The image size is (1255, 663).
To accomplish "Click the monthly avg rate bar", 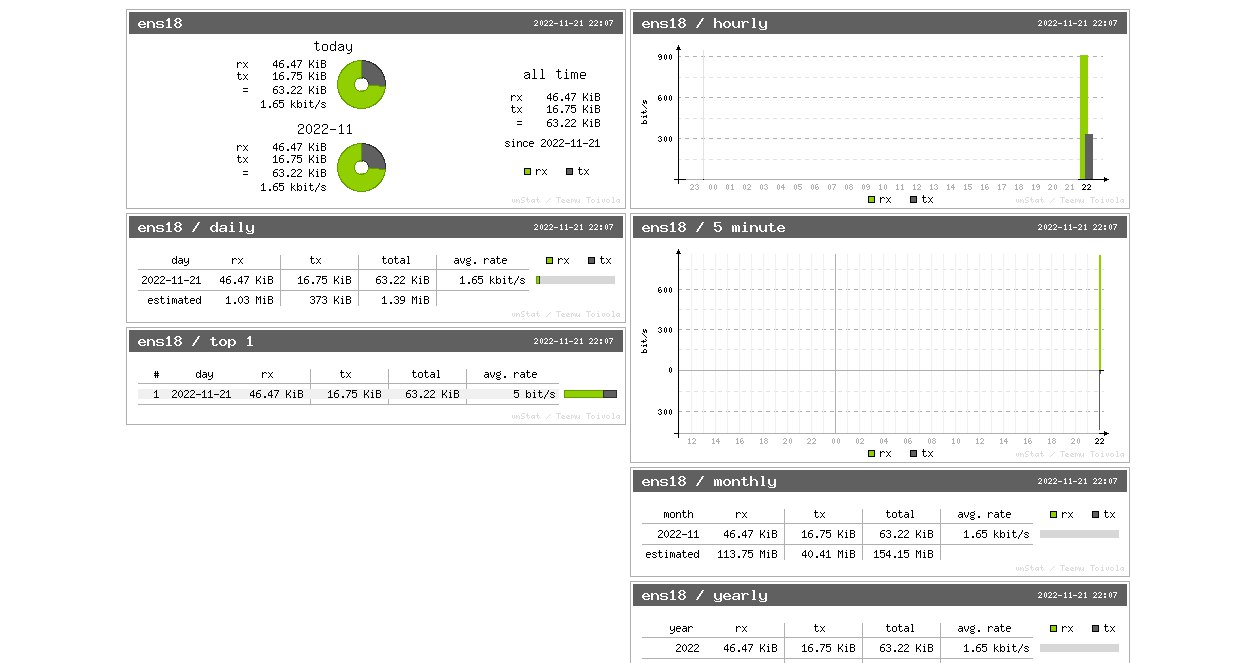I will coord(1079,534).
